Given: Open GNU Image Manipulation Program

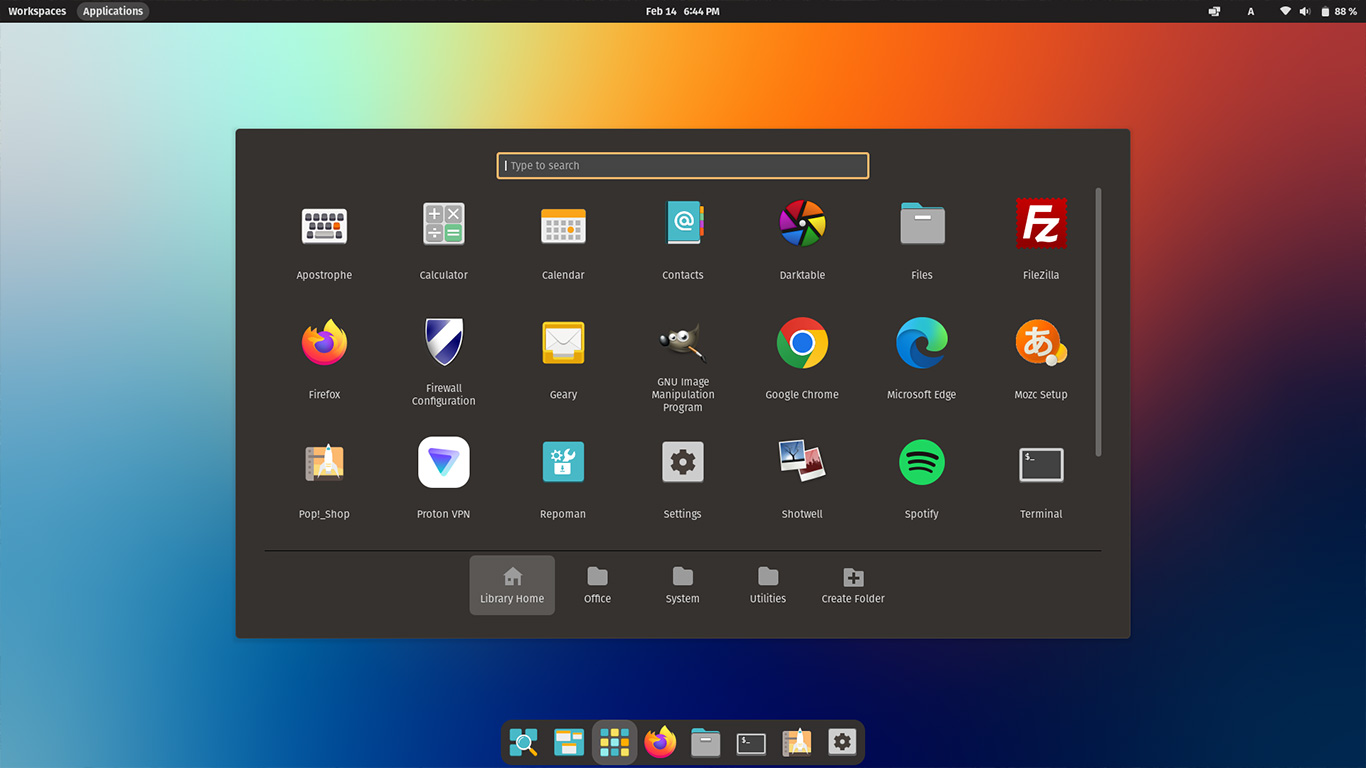Looking at the screenshot, I should [683, 364].
